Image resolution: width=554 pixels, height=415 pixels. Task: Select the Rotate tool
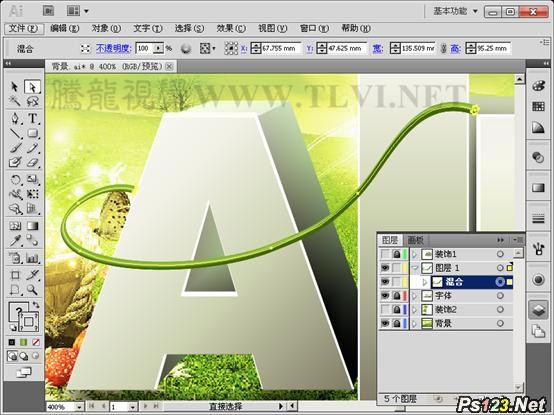pyautogui.click(x=15, y=179)
